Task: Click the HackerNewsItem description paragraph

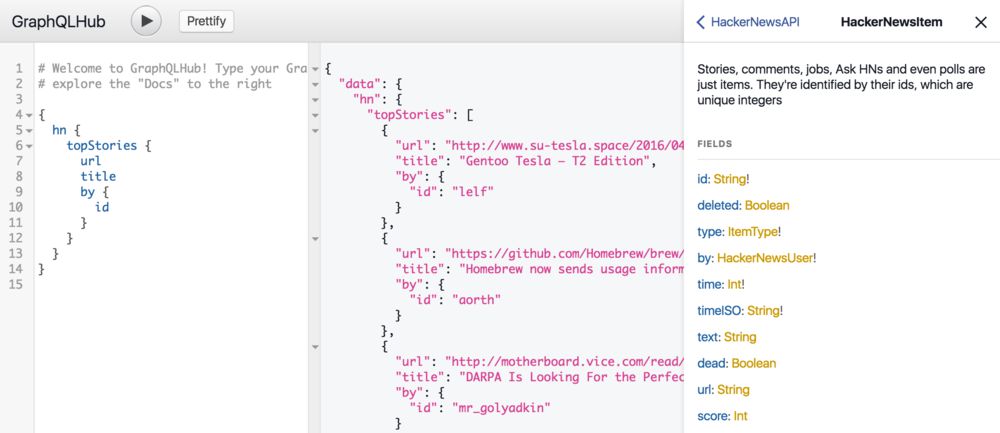Action: pyautogui.click(x=841, y=84)
